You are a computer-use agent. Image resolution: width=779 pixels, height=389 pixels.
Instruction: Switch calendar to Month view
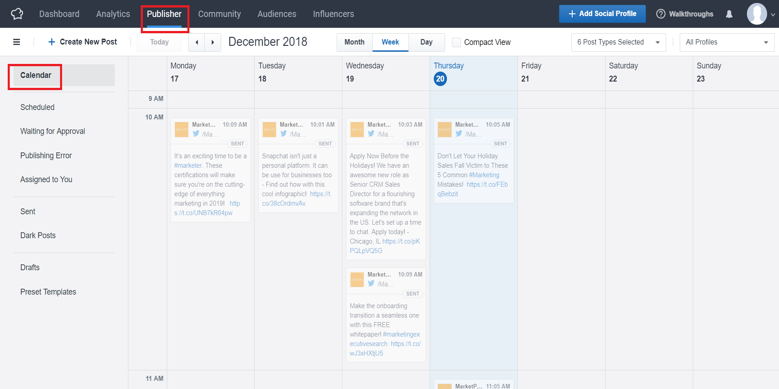(x=354, y=42)
